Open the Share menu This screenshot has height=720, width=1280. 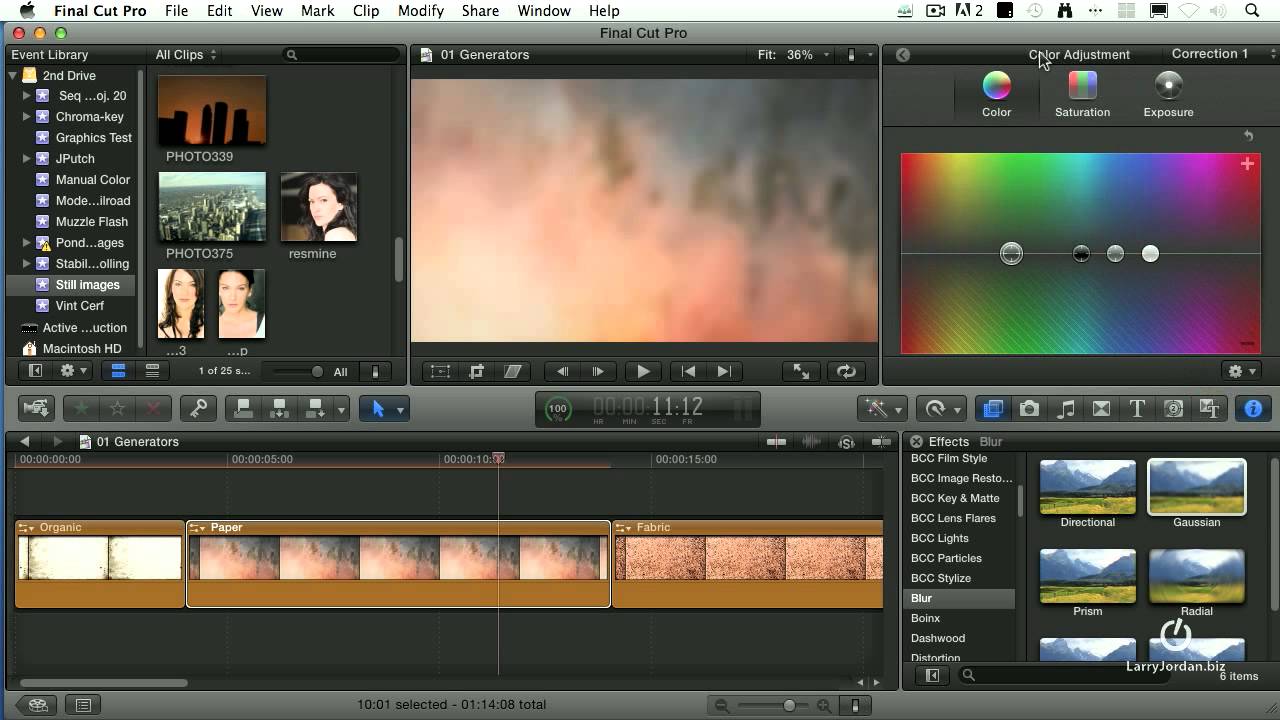tap(480, 11)
